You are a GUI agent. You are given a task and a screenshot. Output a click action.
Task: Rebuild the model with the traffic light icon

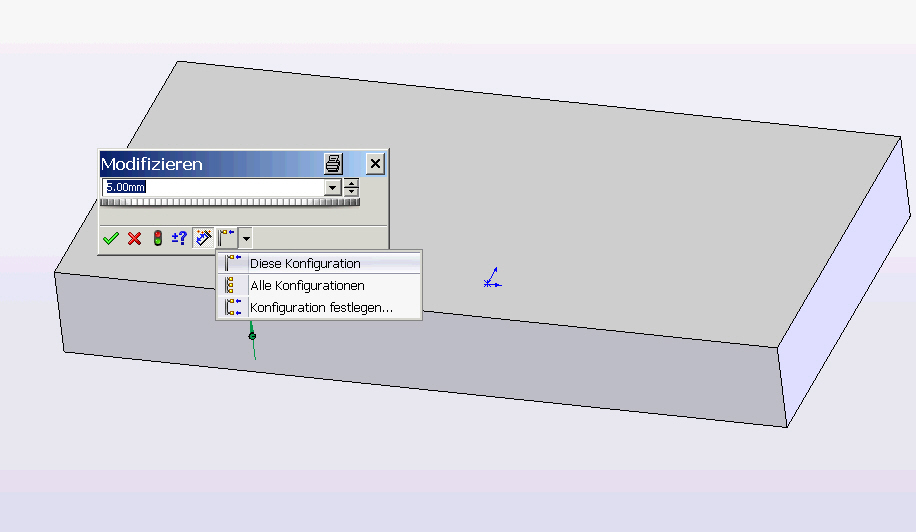click(x=158, y=238)
